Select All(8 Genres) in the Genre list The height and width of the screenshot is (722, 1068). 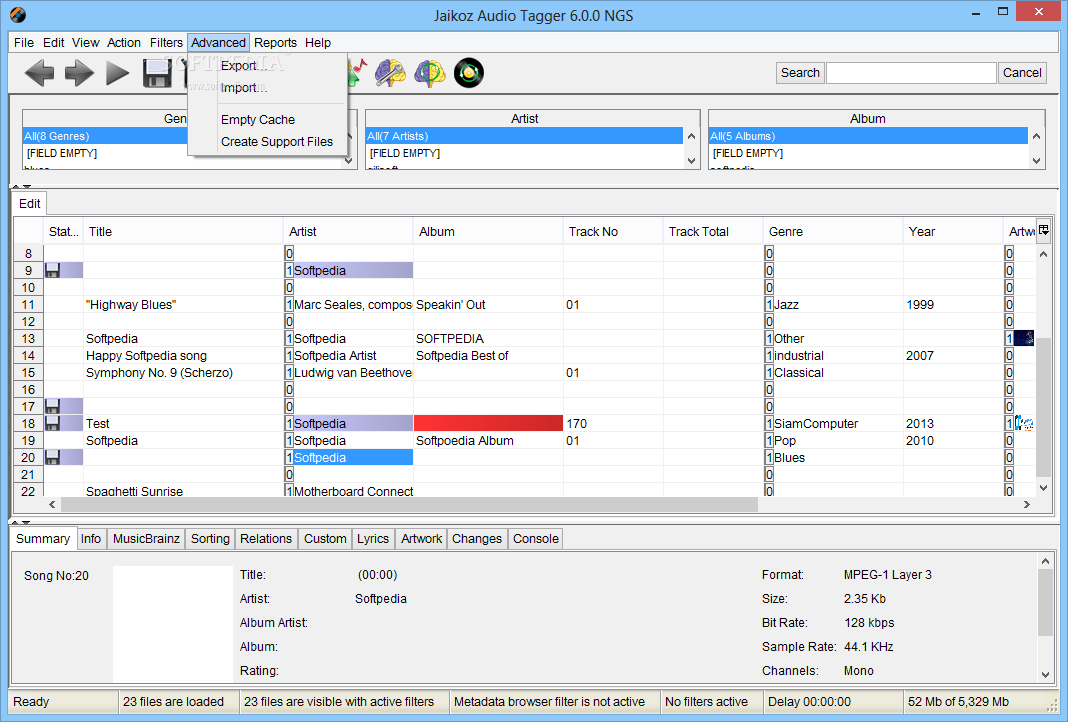tap(106, 136)
